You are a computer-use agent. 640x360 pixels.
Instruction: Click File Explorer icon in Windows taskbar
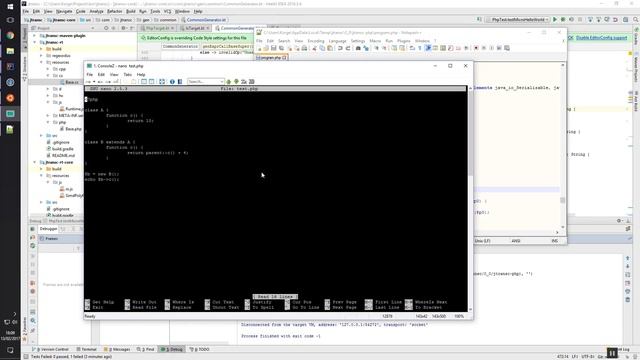click(x=10, y=51)
